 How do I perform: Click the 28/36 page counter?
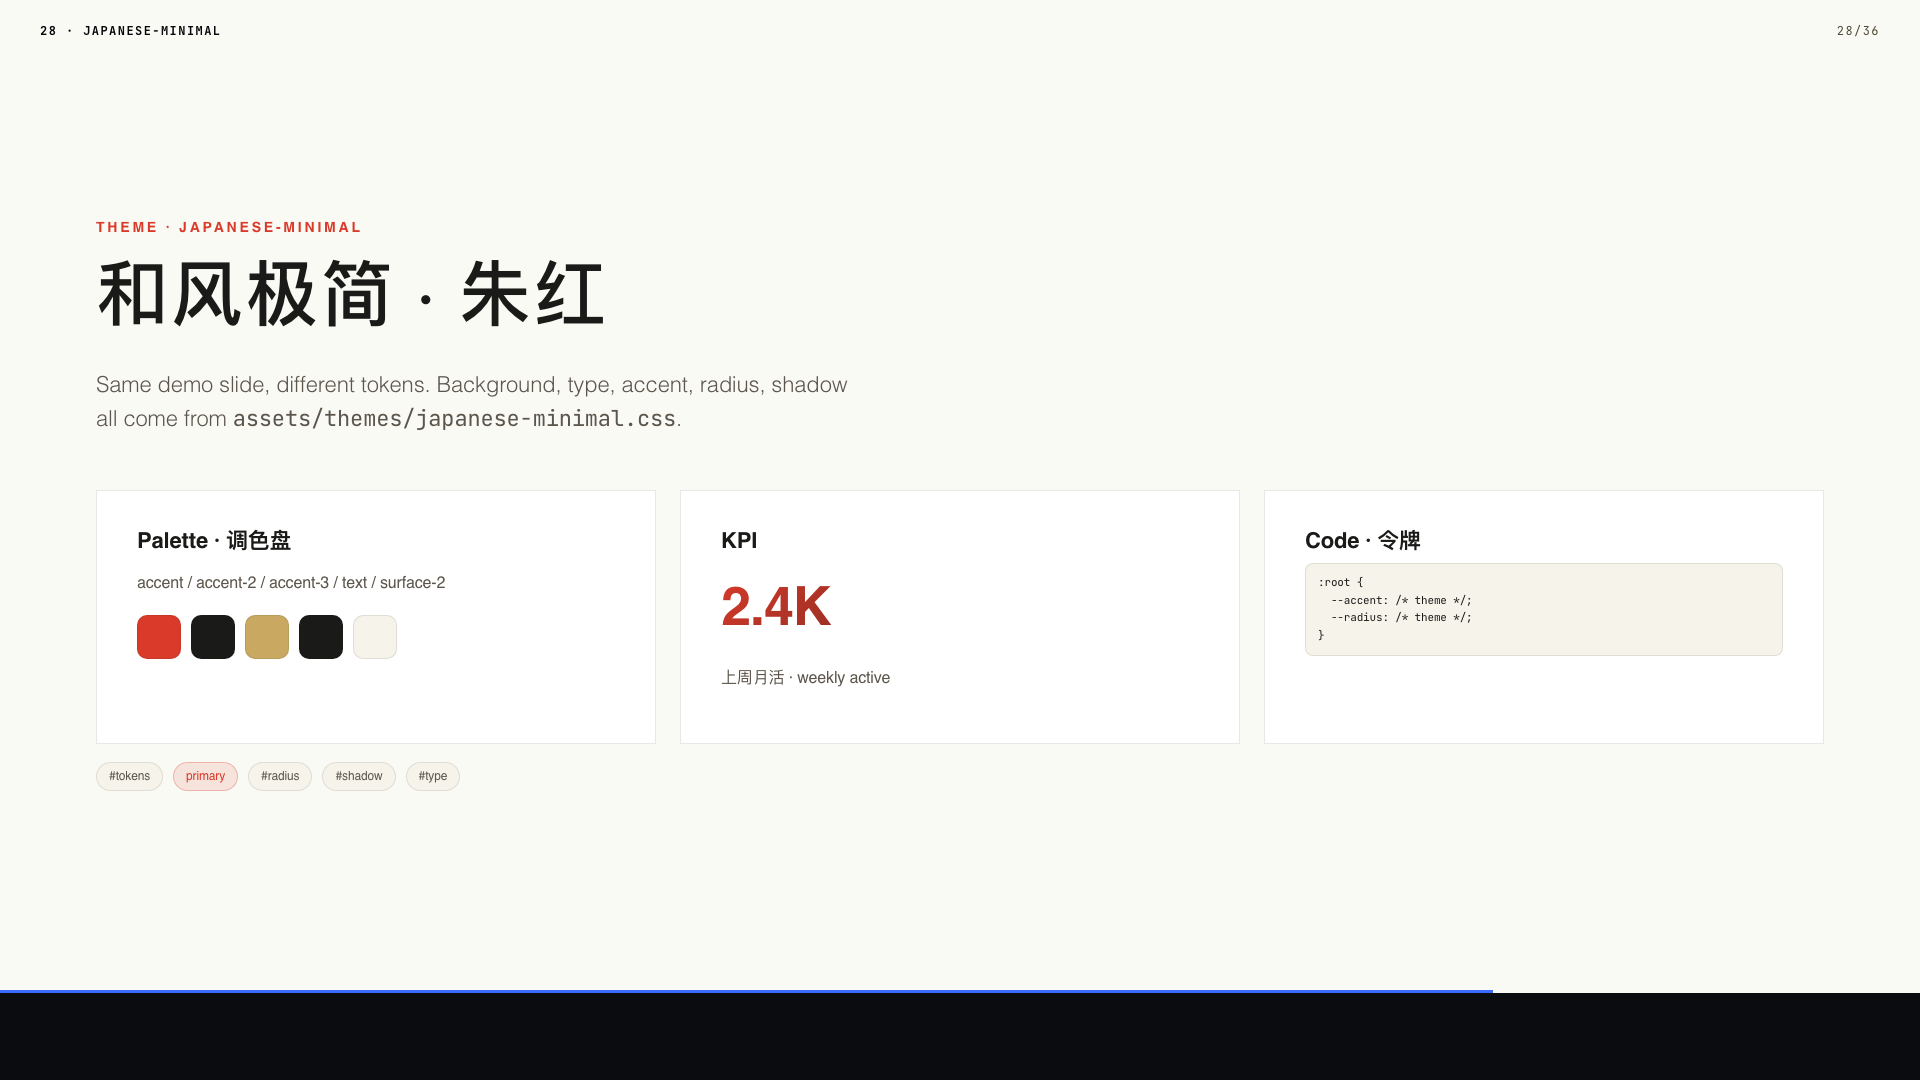tap(1857, 31)
